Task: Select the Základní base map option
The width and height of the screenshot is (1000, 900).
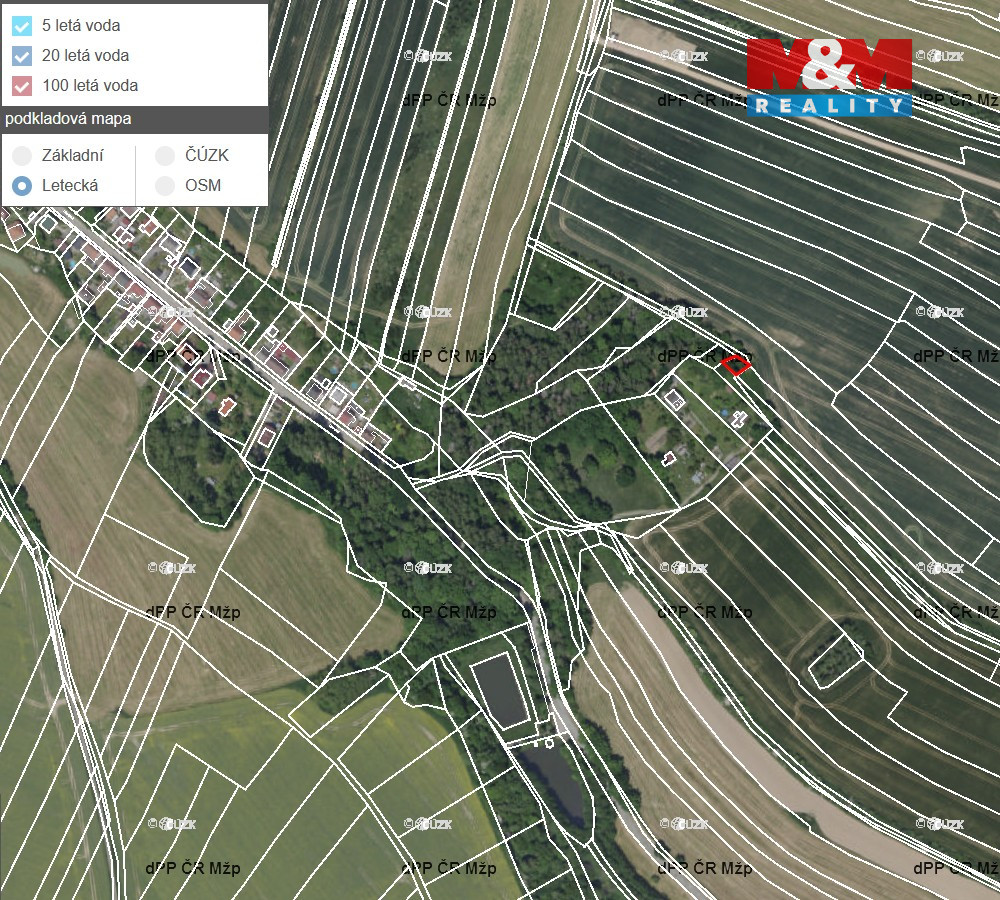Action: pyautogui.click(x=22, y=156)
